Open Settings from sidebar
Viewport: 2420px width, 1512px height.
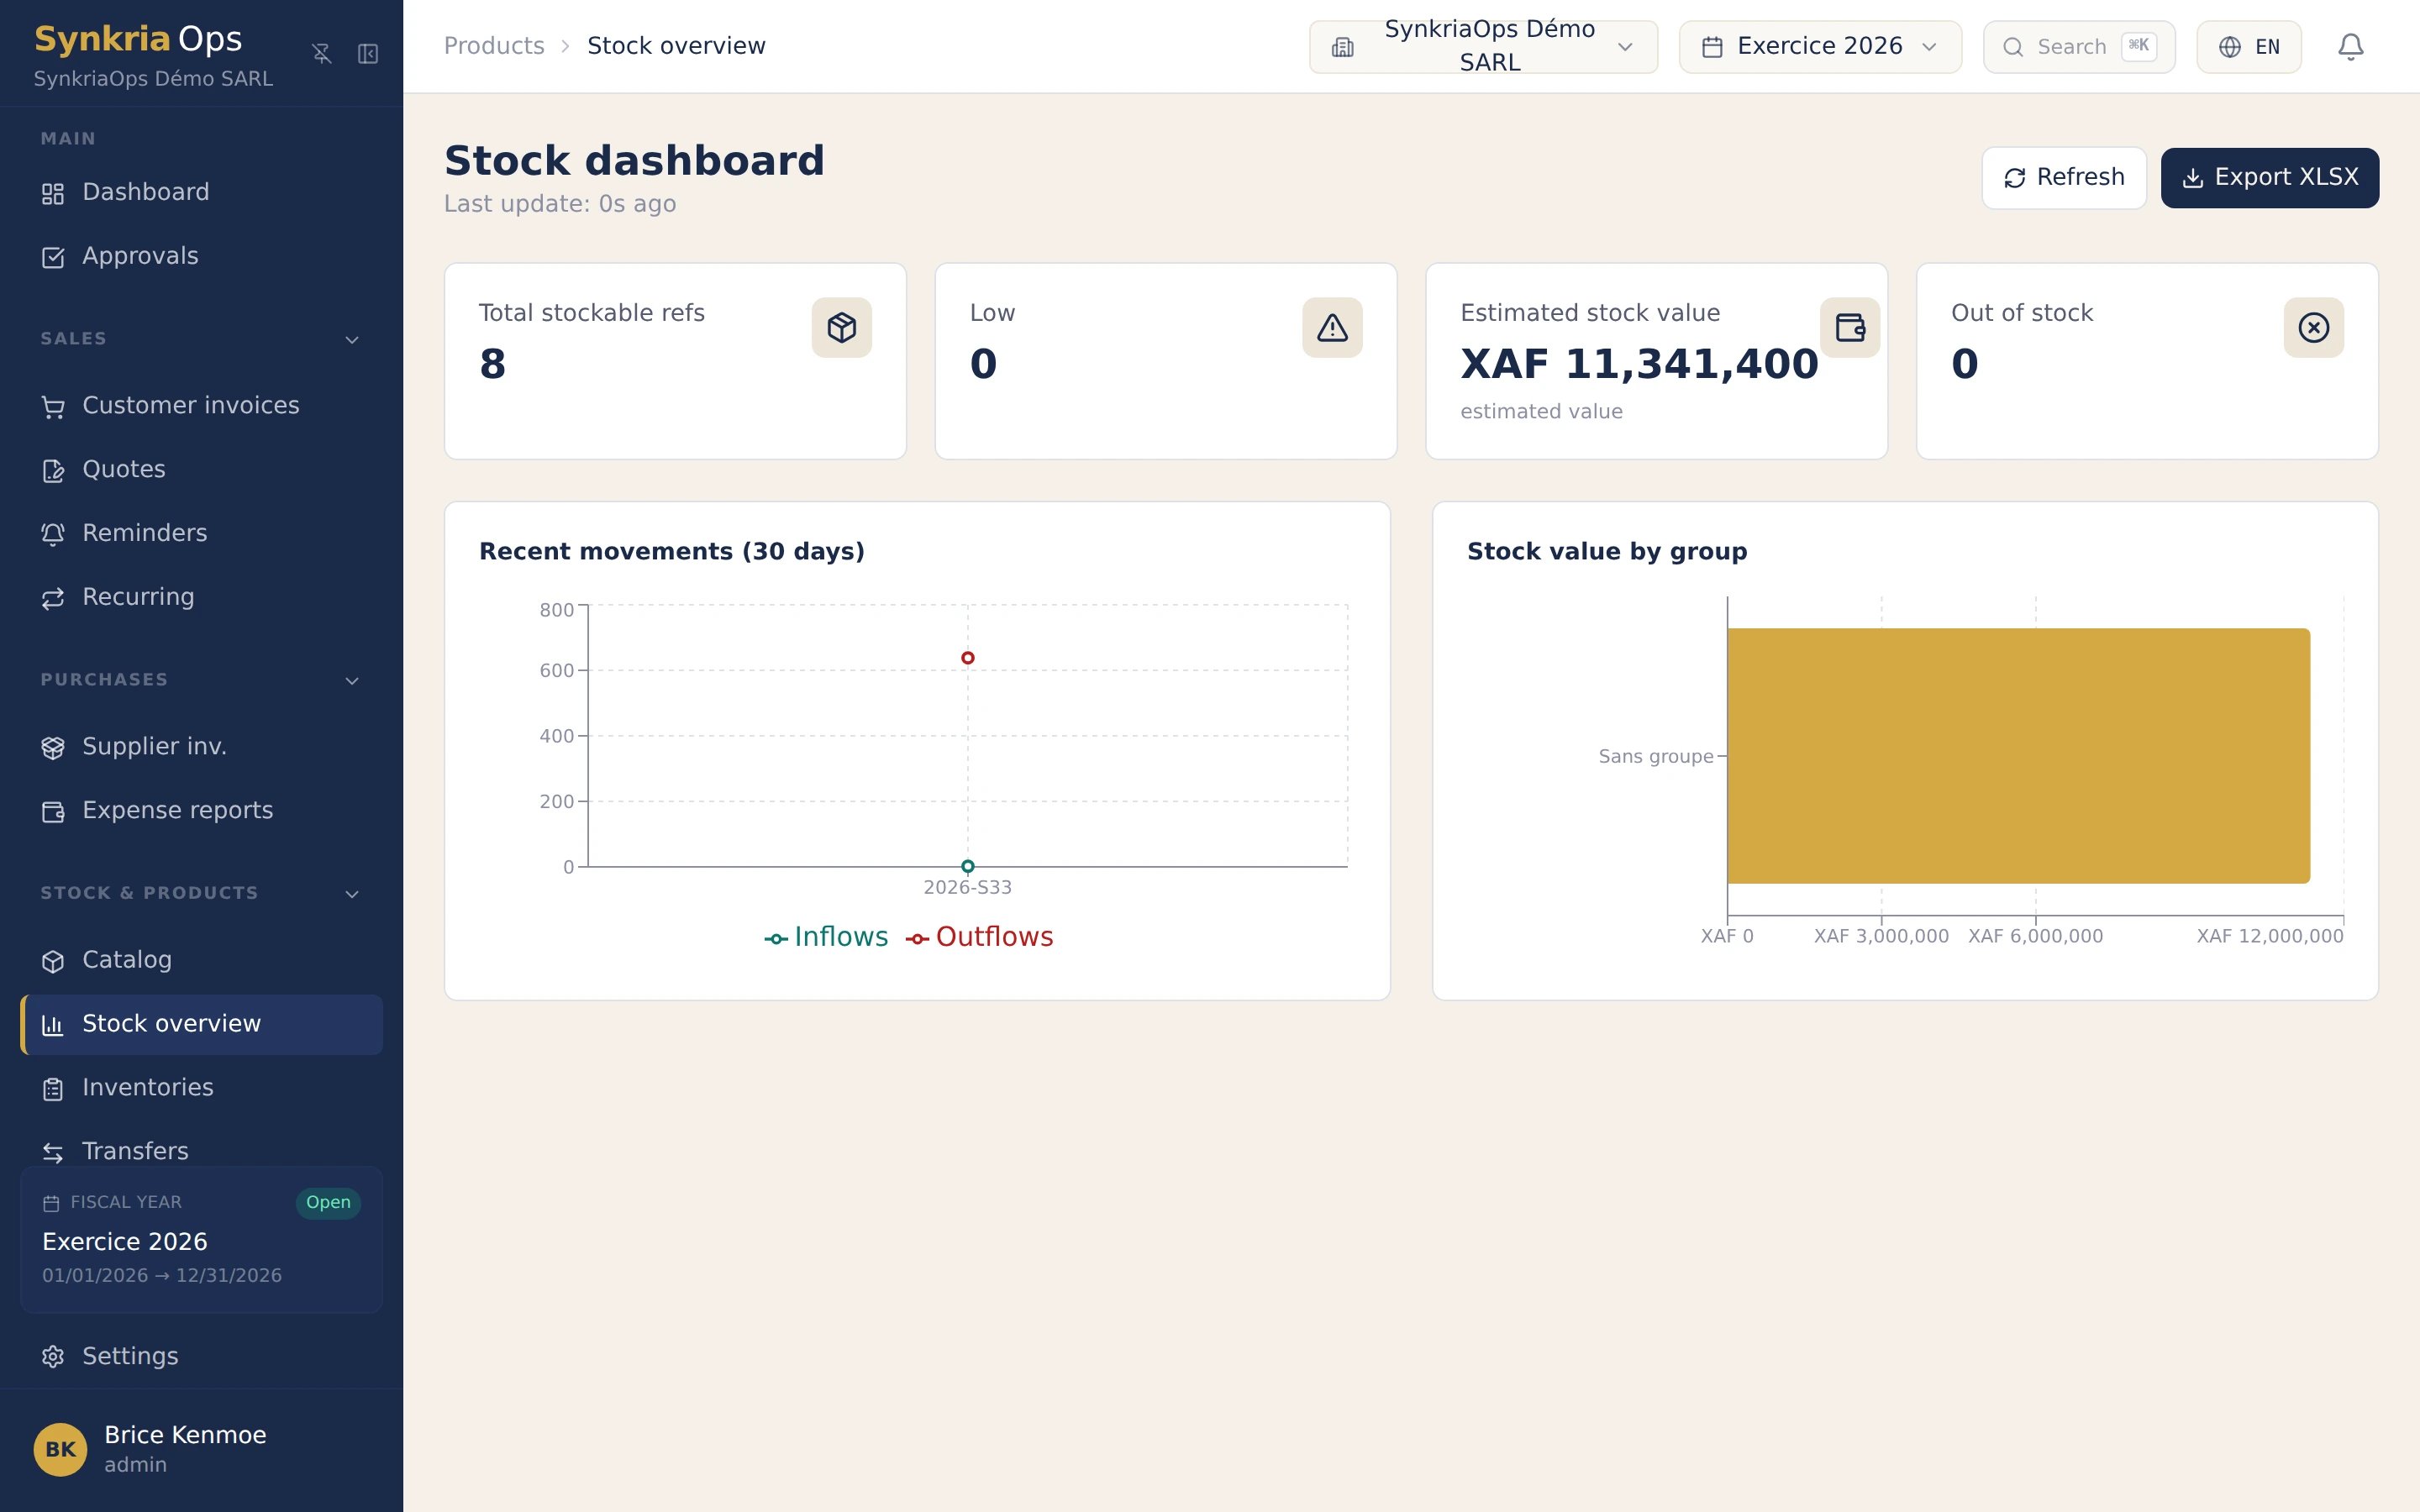point(201,1357)
